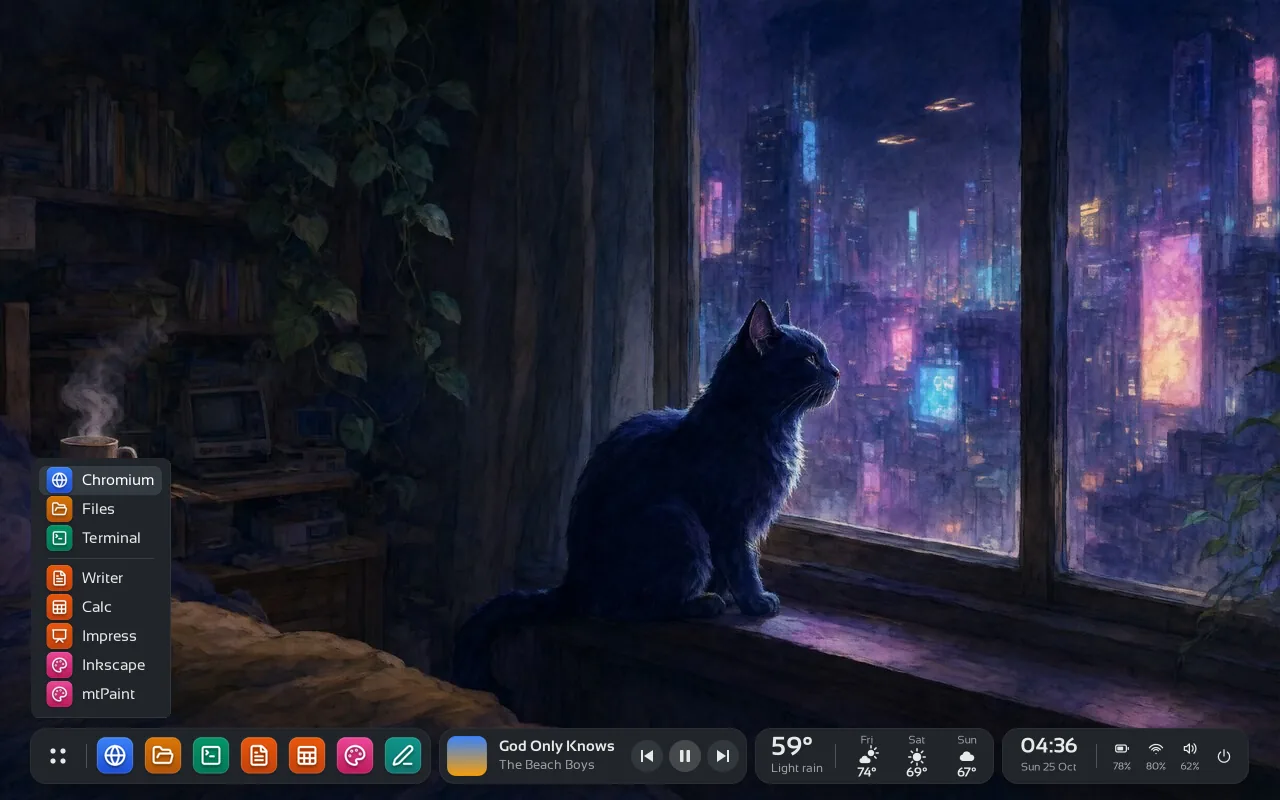Select Writer in the launcher menu
Image resolution: width=1280 pixels, height=800 pixels.
[100, 578]
